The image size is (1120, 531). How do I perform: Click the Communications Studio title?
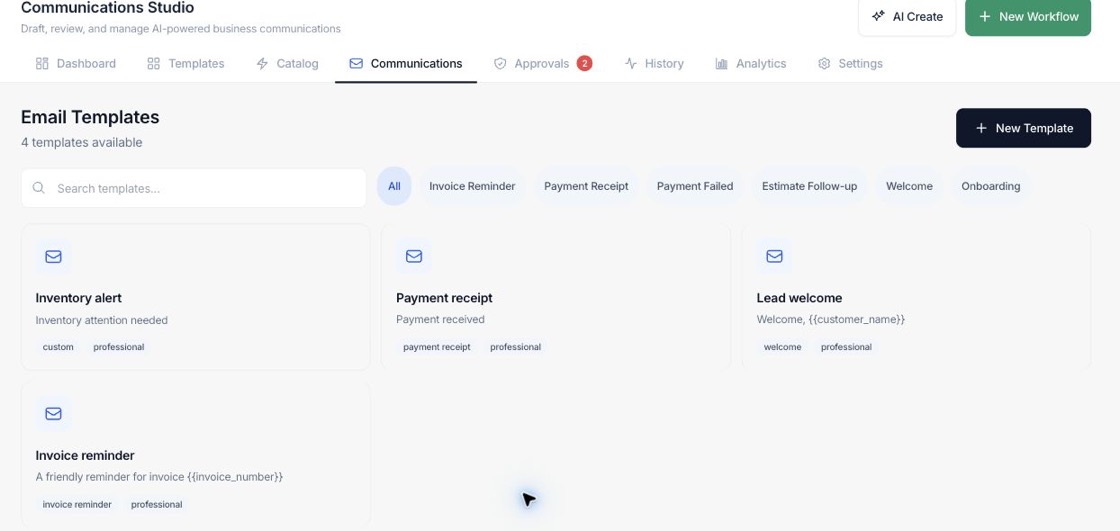click(107, 8)
